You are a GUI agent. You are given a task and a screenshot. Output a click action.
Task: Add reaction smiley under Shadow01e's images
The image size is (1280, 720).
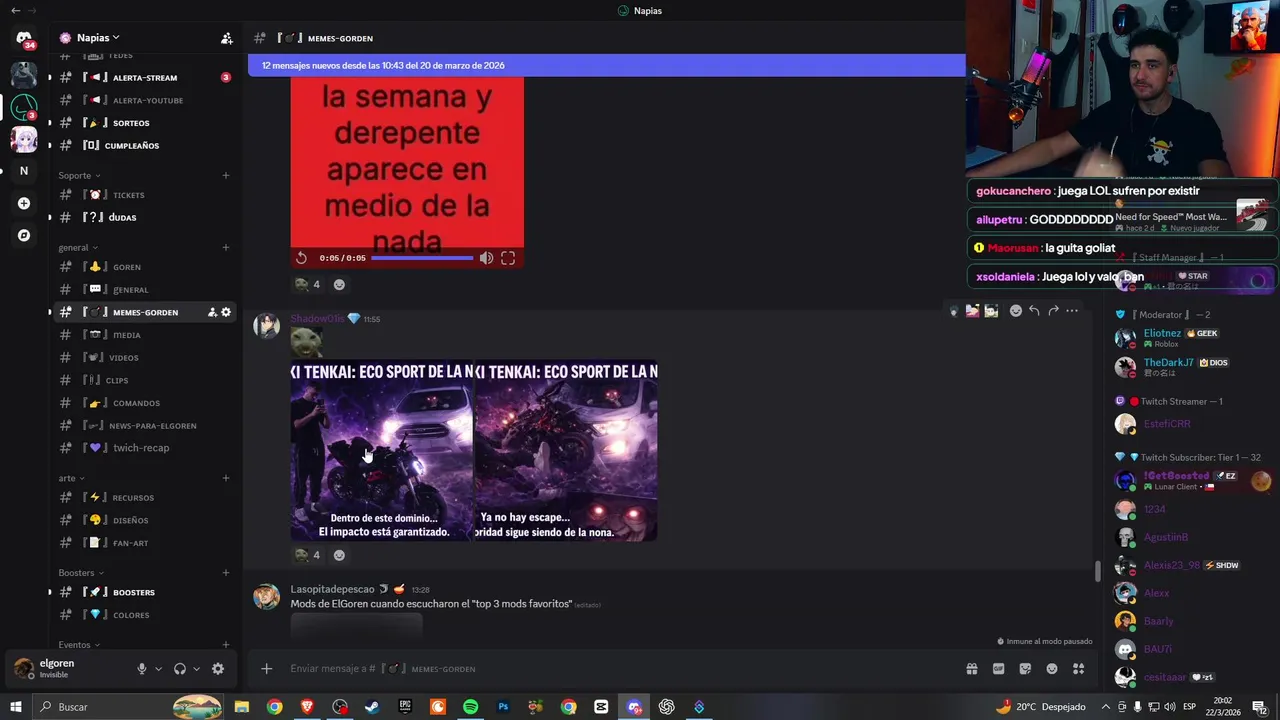339,555
